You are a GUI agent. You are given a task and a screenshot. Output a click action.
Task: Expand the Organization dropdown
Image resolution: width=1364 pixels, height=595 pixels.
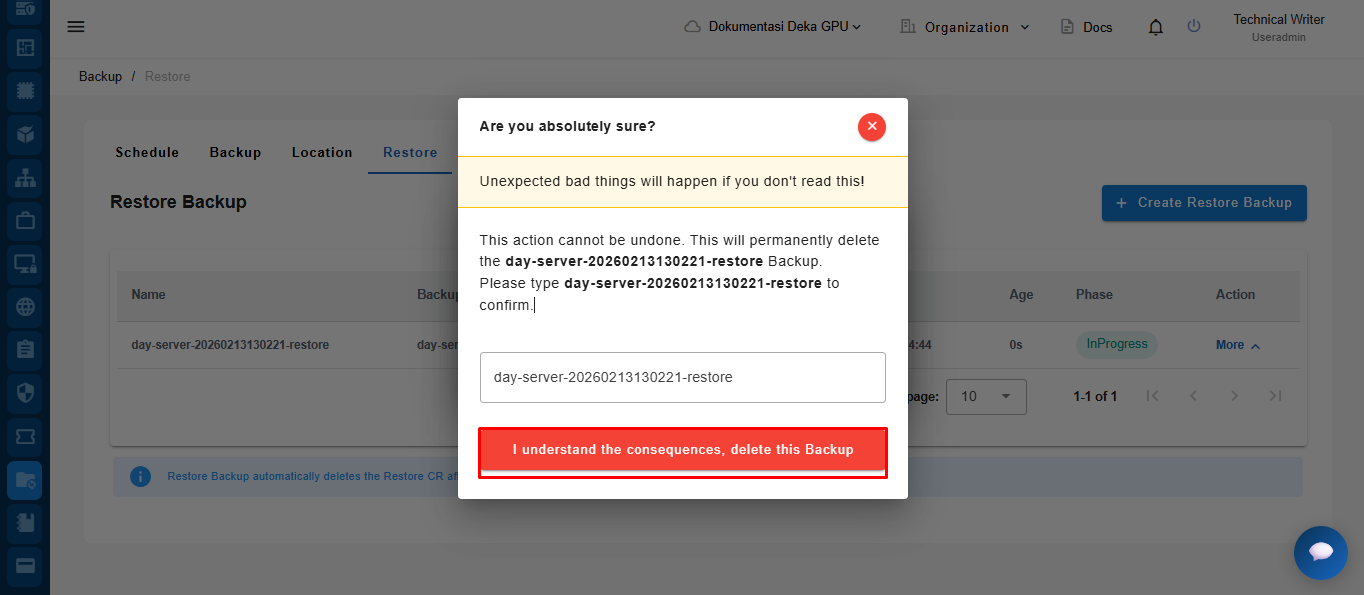pyautogui.click(x=965, y=27)
